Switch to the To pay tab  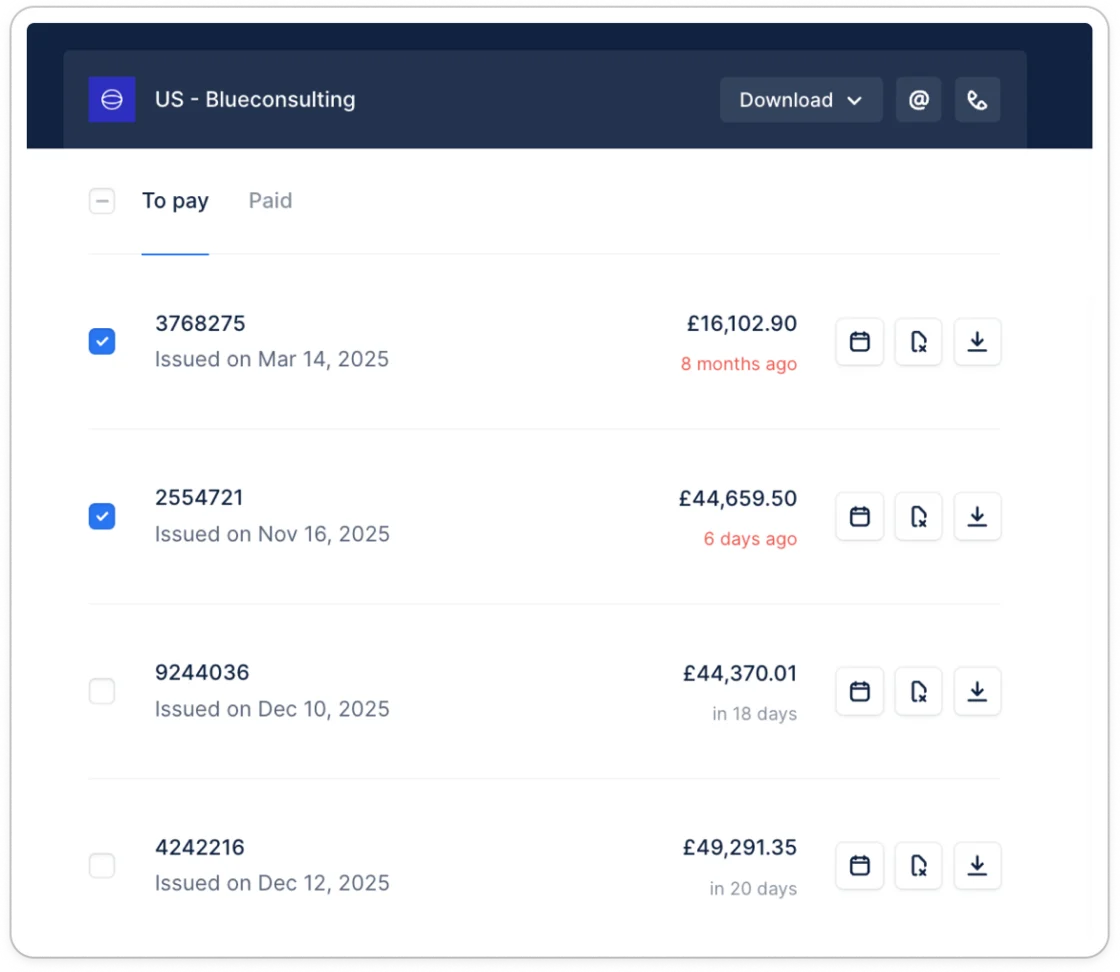[x=175, y=201]
